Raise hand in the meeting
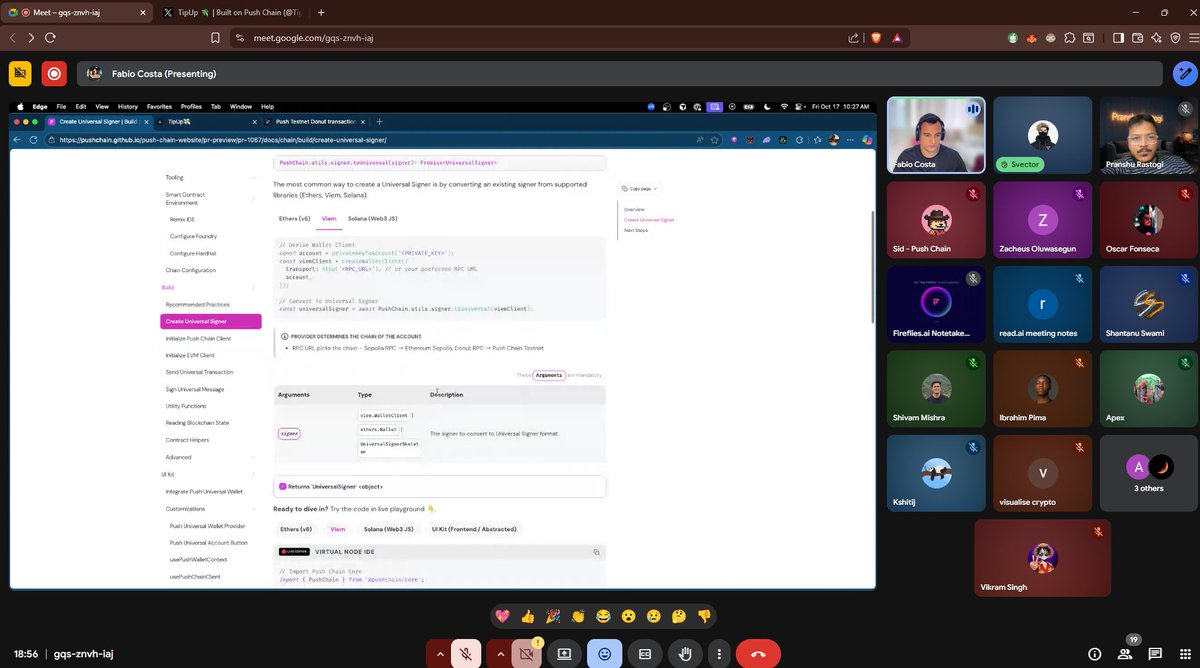Viewport: 1200px width, 668px height. (x=686, y=654)
